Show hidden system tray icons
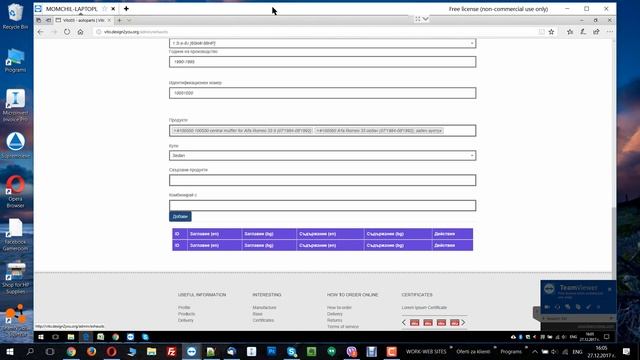This screenshot has width=640, height=360. coord(535,351)
